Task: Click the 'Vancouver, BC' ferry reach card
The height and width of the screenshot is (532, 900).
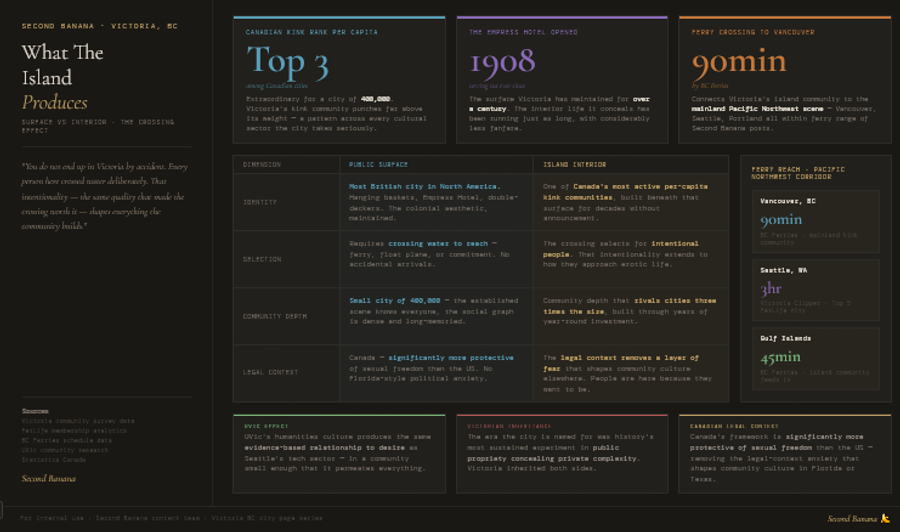Action: [x=816, y=222]
